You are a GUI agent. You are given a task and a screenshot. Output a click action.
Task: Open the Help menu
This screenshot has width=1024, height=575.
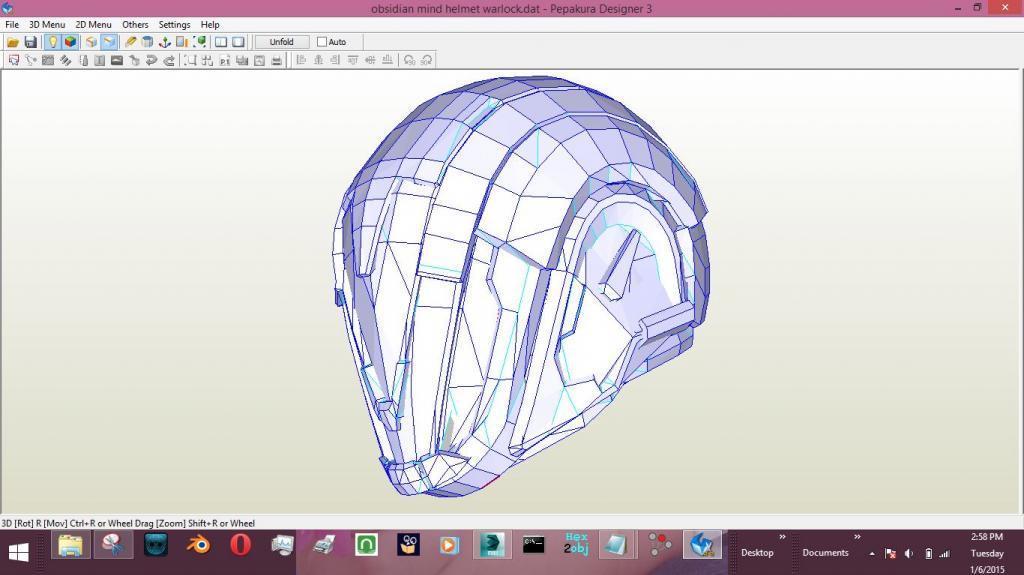coord(210,24)
